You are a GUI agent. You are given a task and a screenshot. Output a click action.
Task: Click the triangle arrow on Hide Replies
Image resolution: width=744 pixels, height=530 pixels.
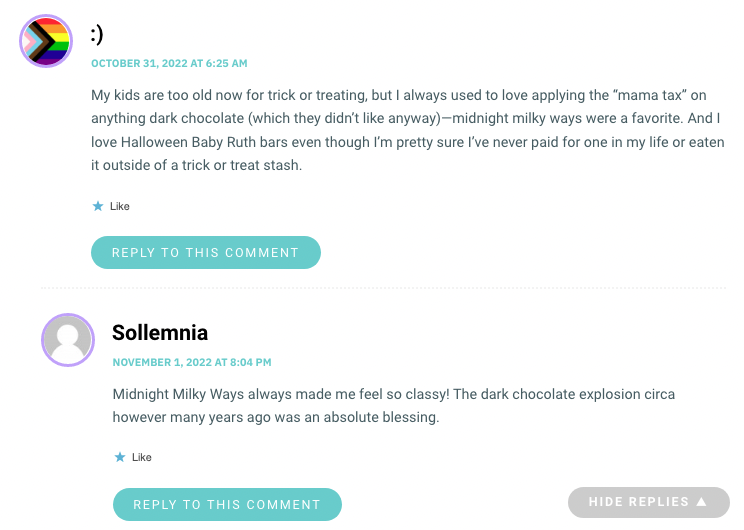tap(701, 502)
